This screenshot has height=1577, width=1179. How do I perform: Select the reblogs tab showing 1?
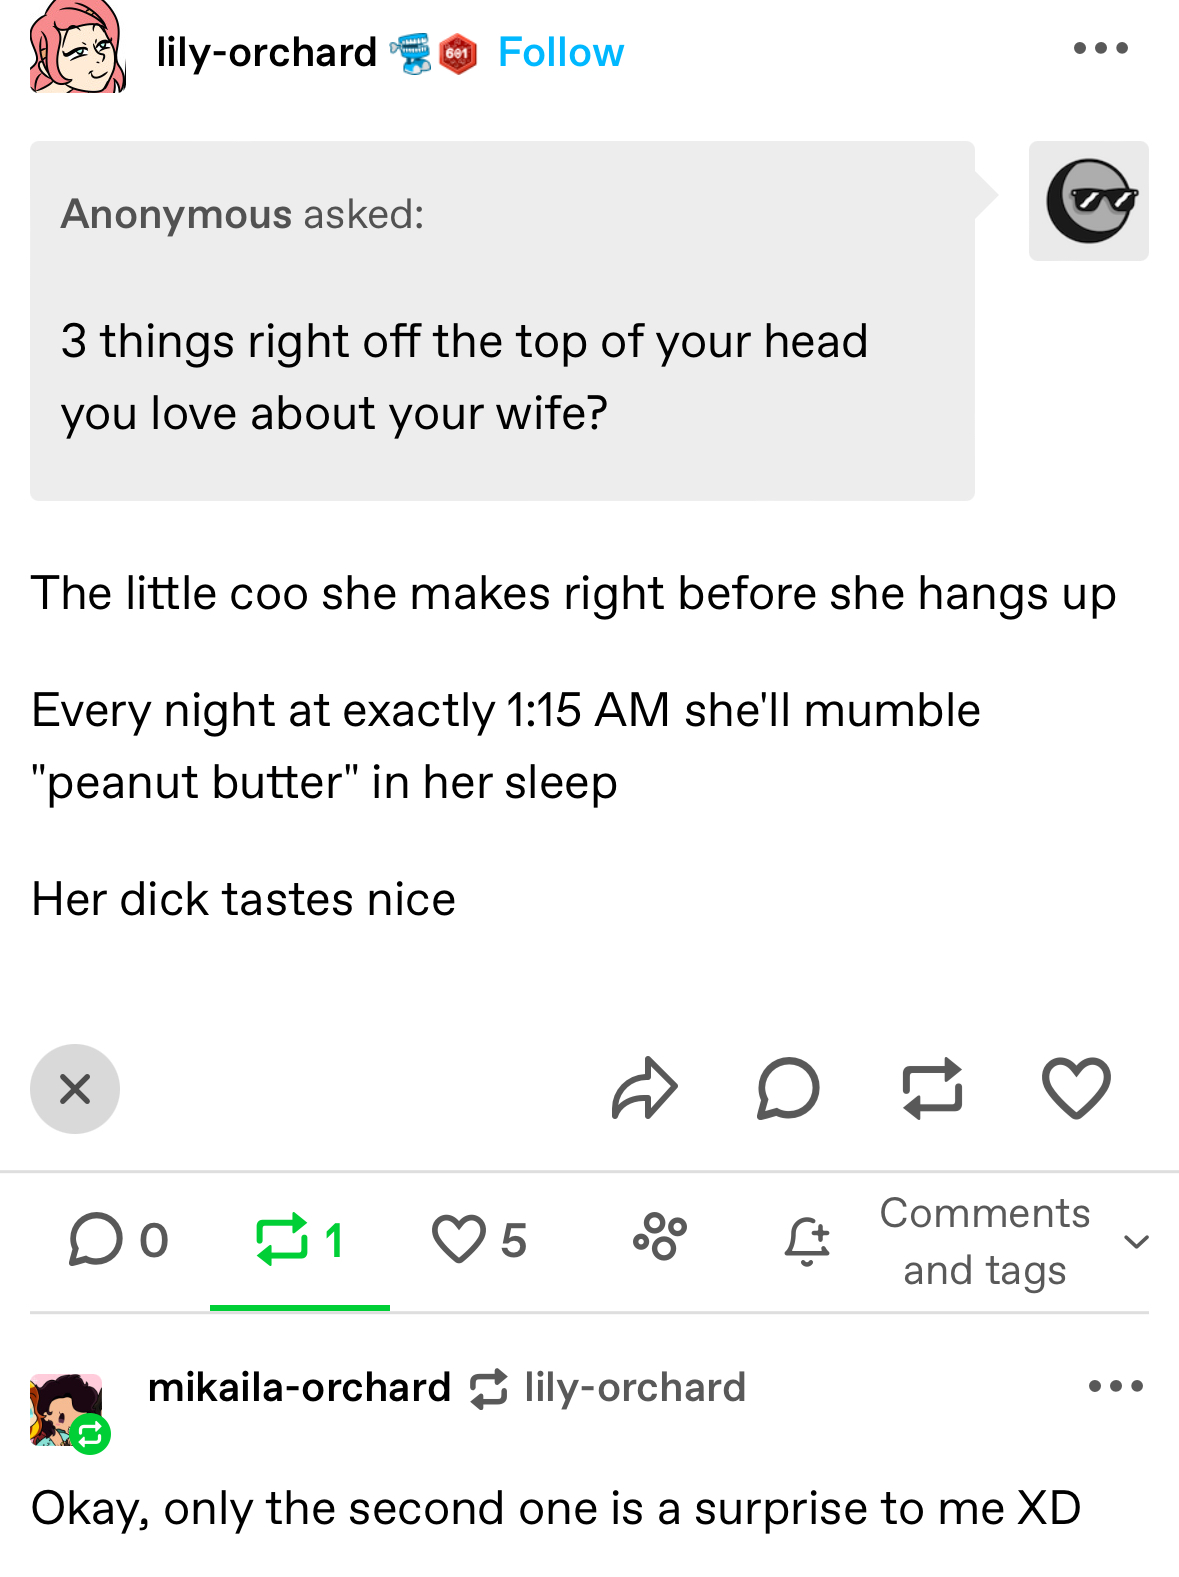[300, 1240]
